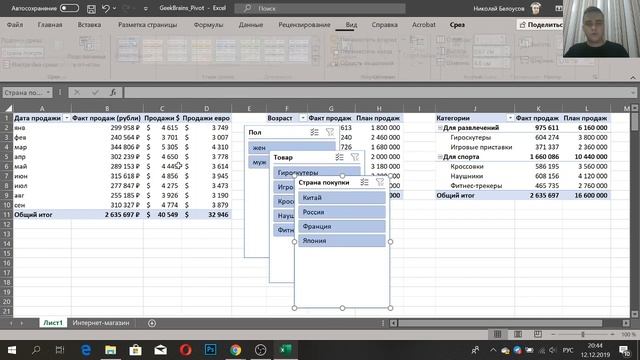640x360 pixels.
Task: Open Customize Quick Access Toolbar menu
Action: pos(146,9)
